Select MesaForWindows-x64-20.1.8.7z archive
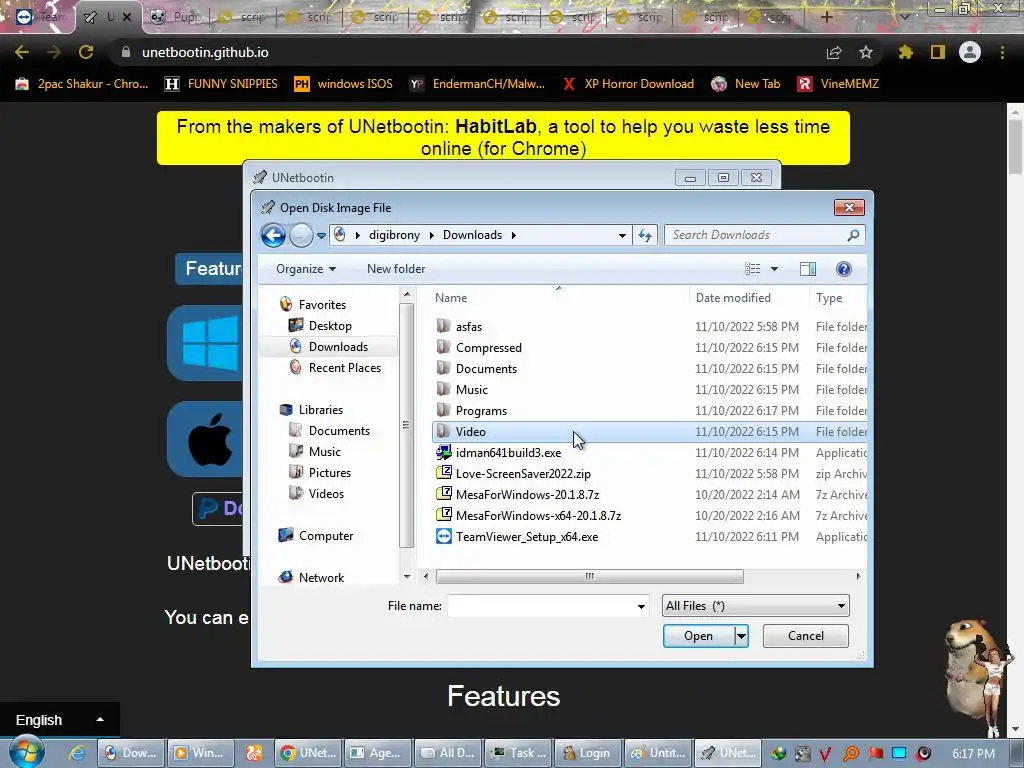 click(x=528, y=515)
